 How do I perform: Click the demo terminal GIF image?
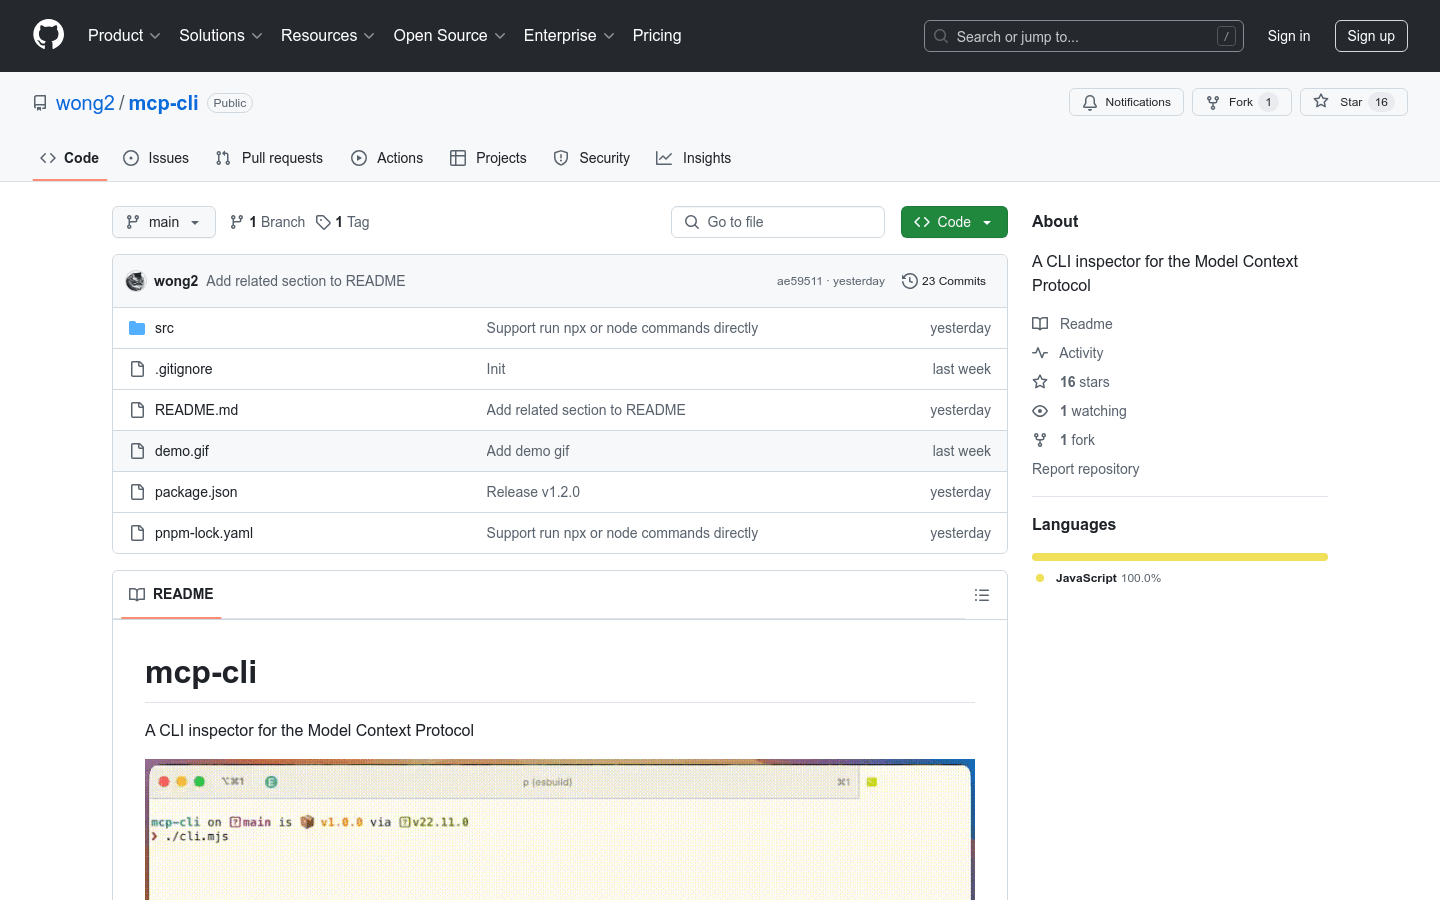point(560,830)
